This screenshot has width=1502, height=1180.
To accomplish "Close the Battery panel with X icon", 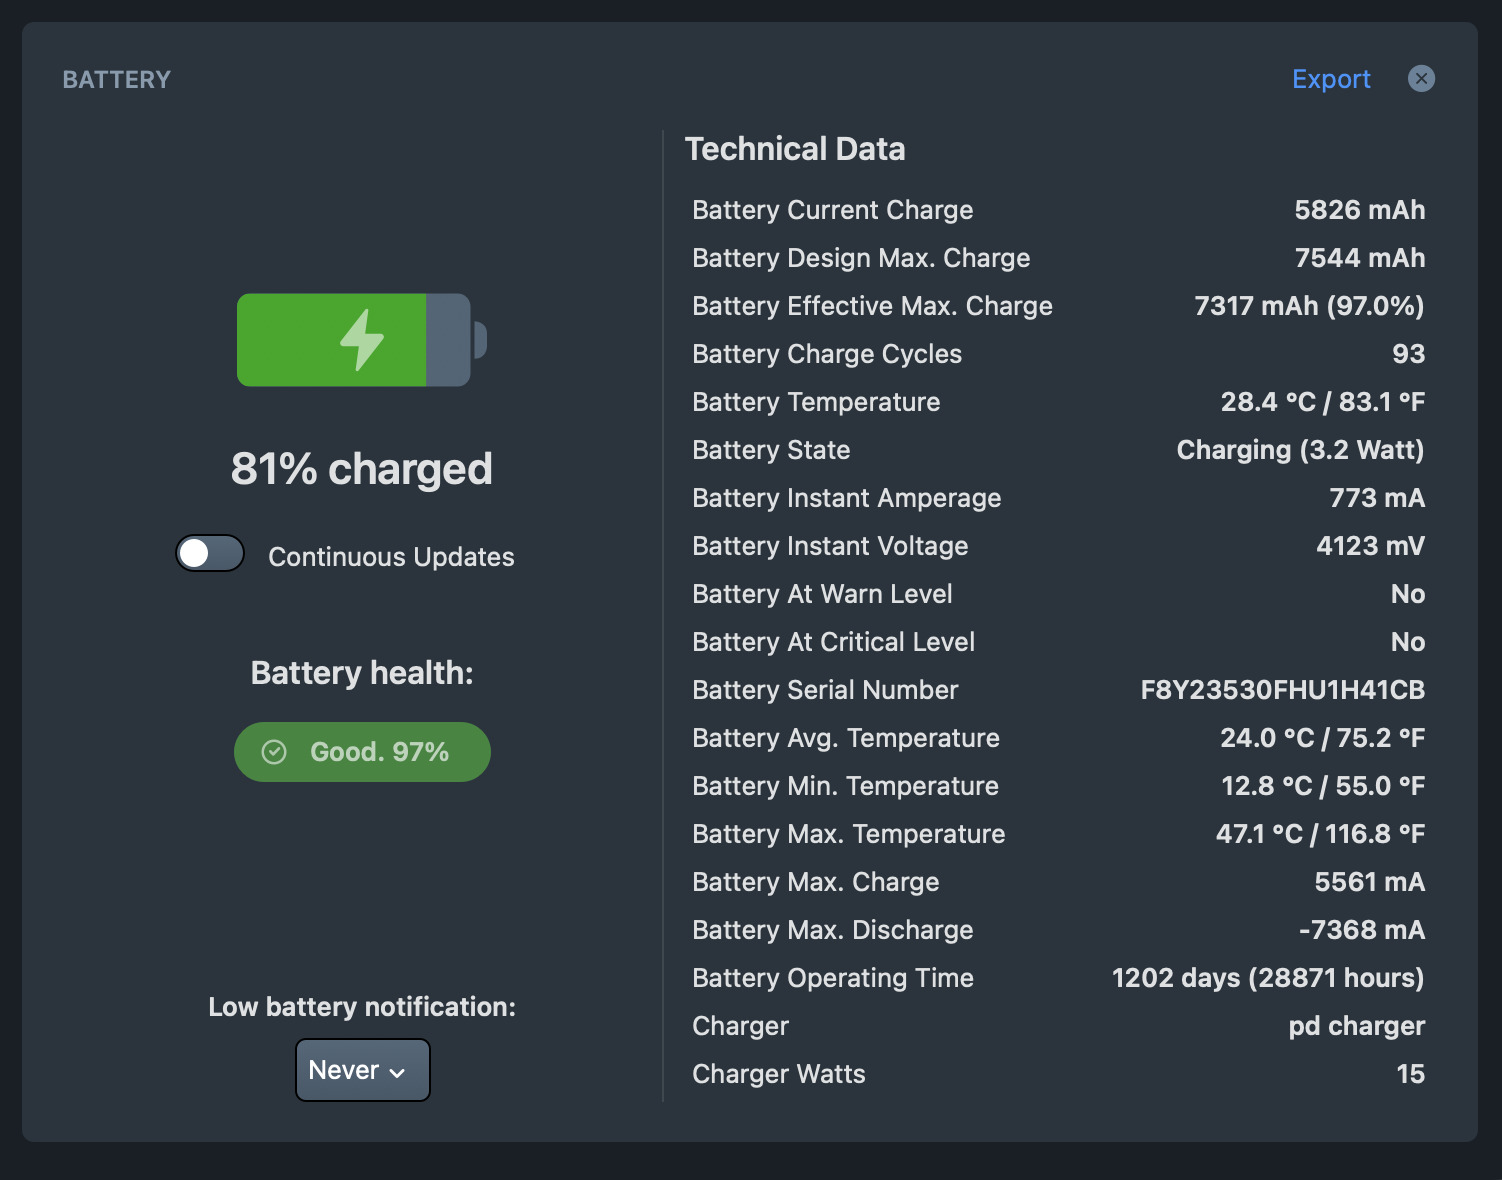I will pos(1421,79).
